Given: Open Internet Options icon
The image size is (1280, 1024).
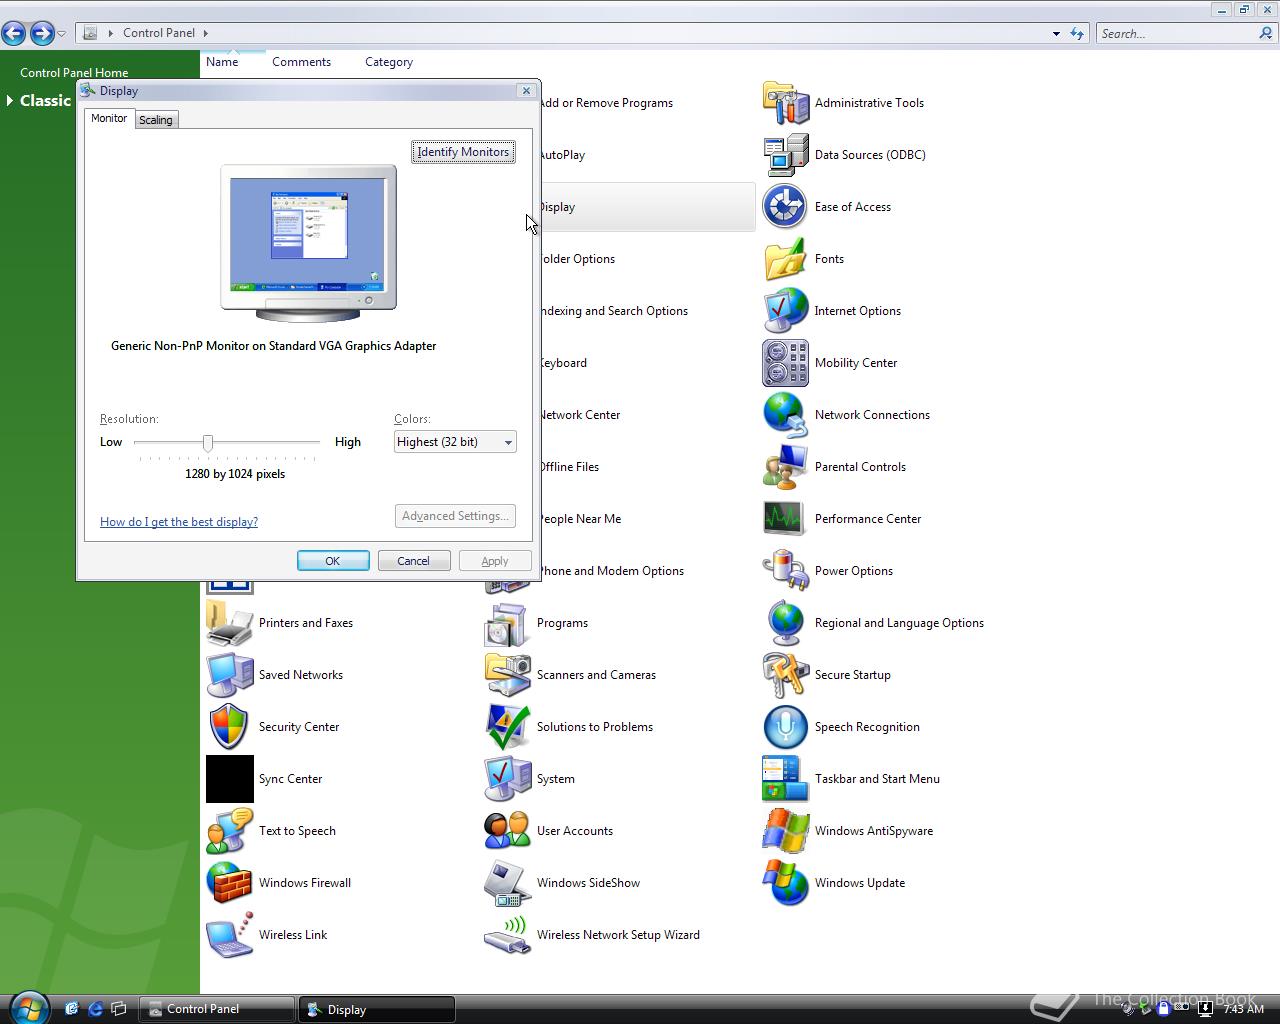Looking at the screenshot, I should (785, 311).
